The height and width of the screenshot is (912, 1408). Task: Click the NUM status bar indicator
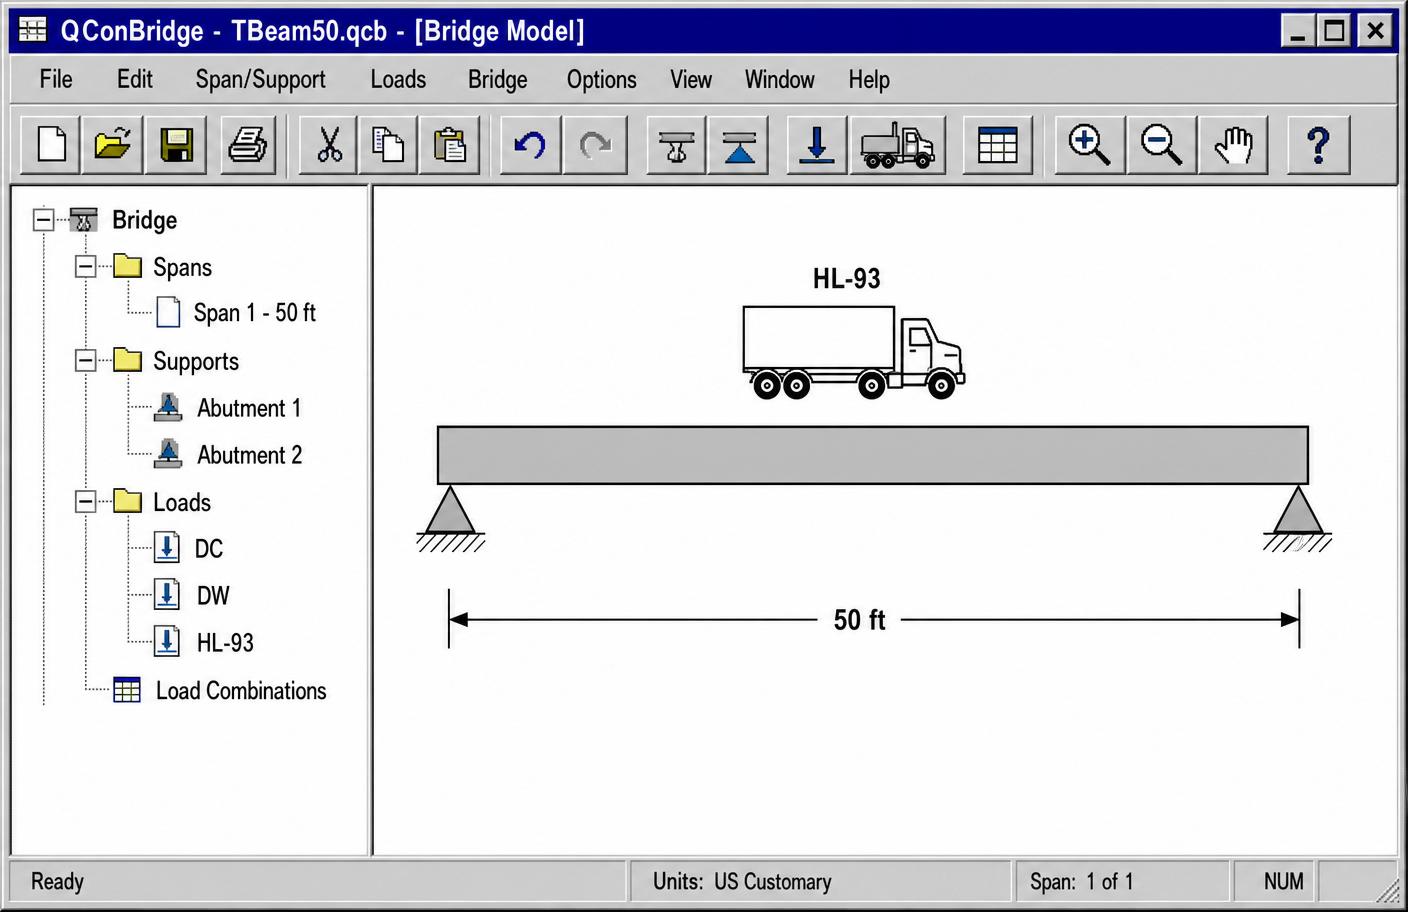[x=1283, y=882]
